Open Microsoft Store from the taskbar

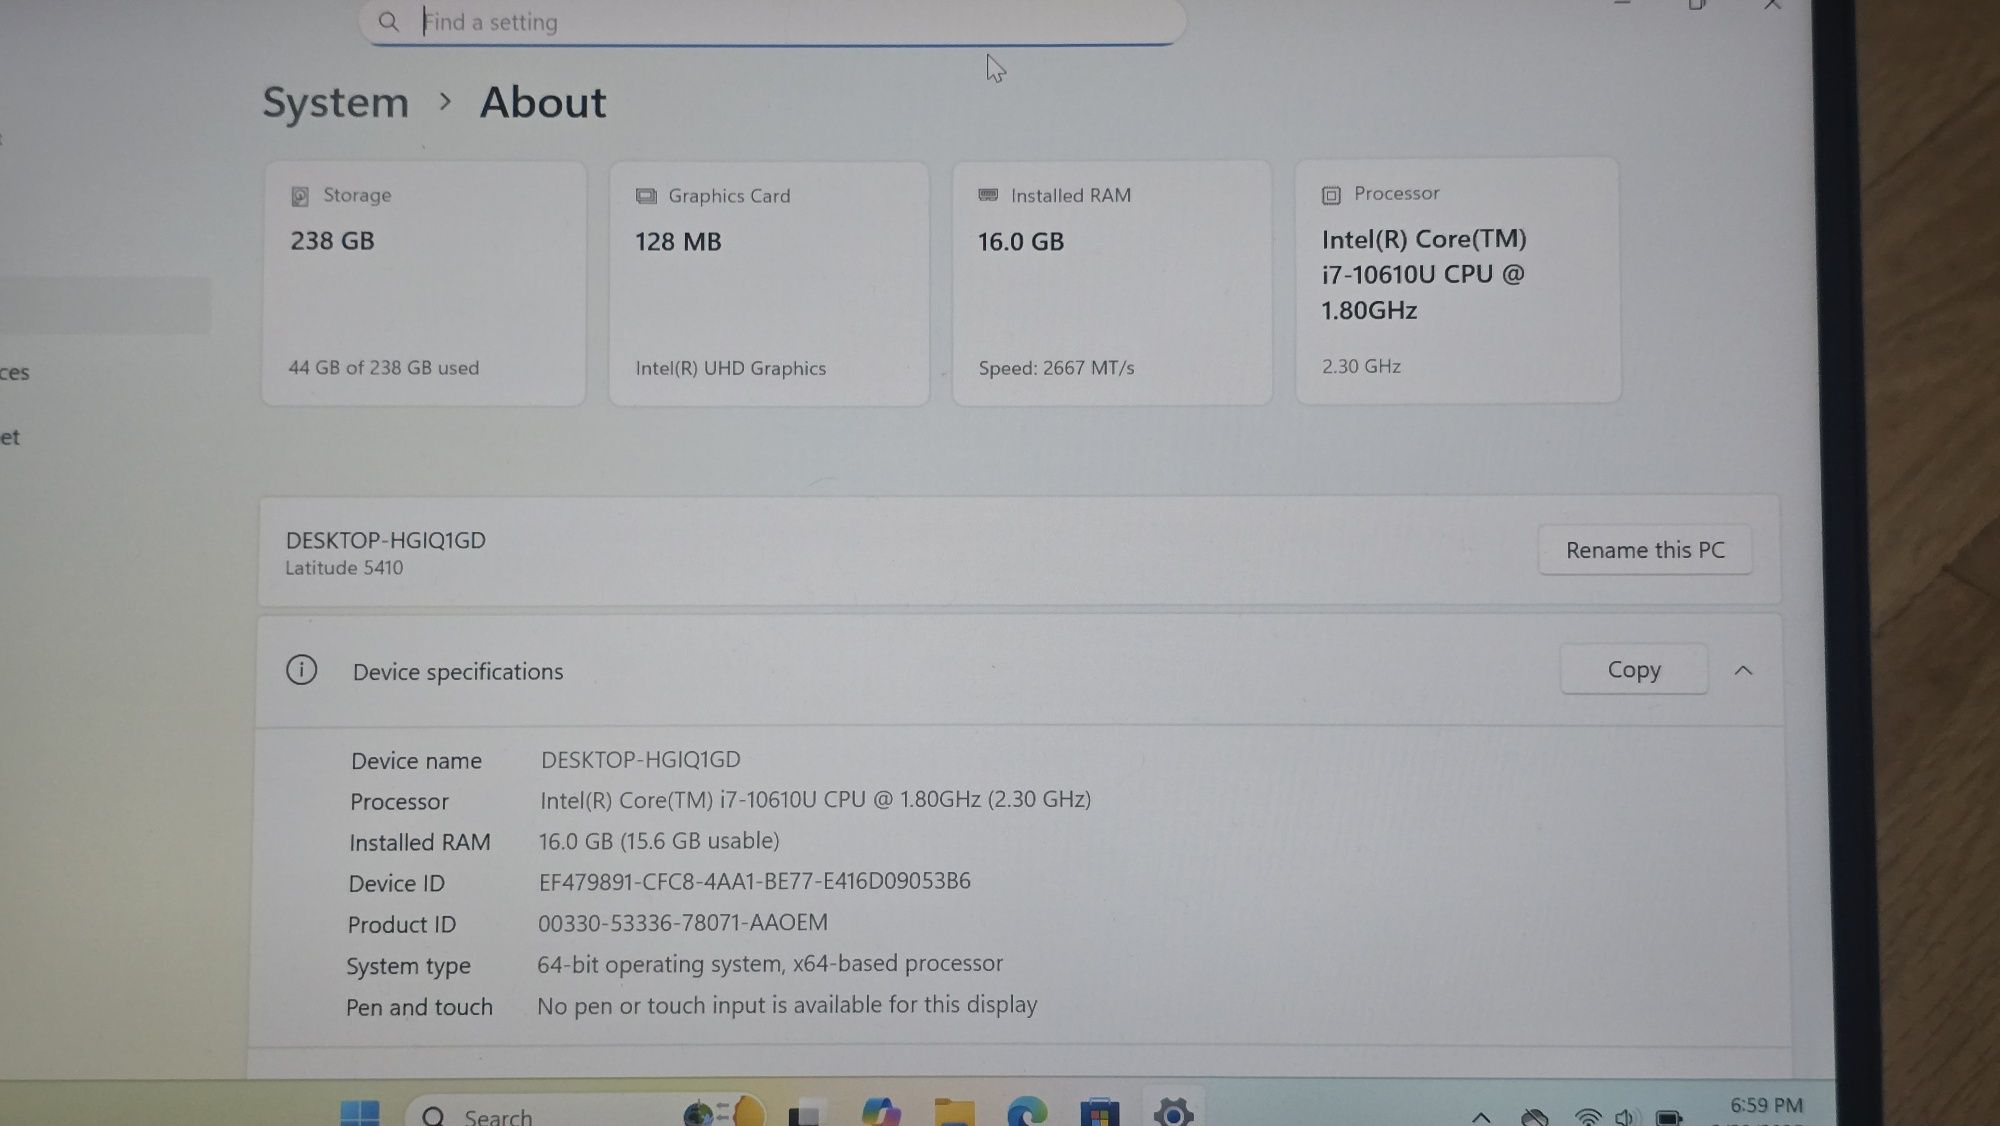click(1099, 1112)
